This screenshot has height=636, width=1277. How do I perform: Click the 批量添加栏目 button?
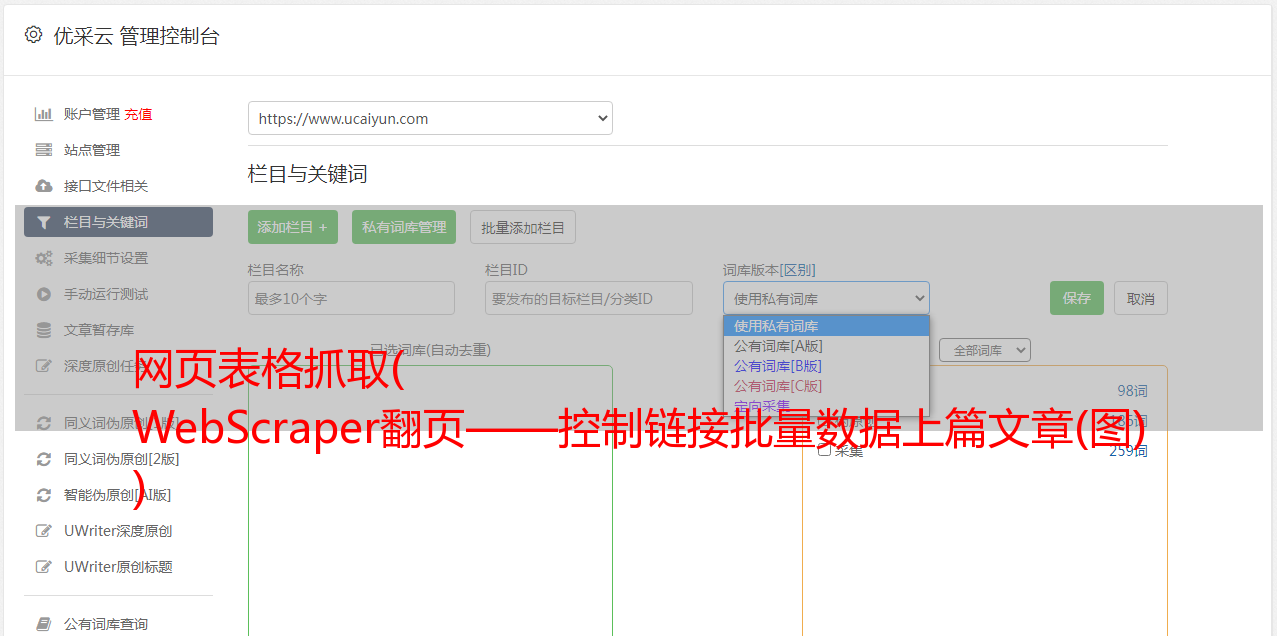tap(523, 227)
